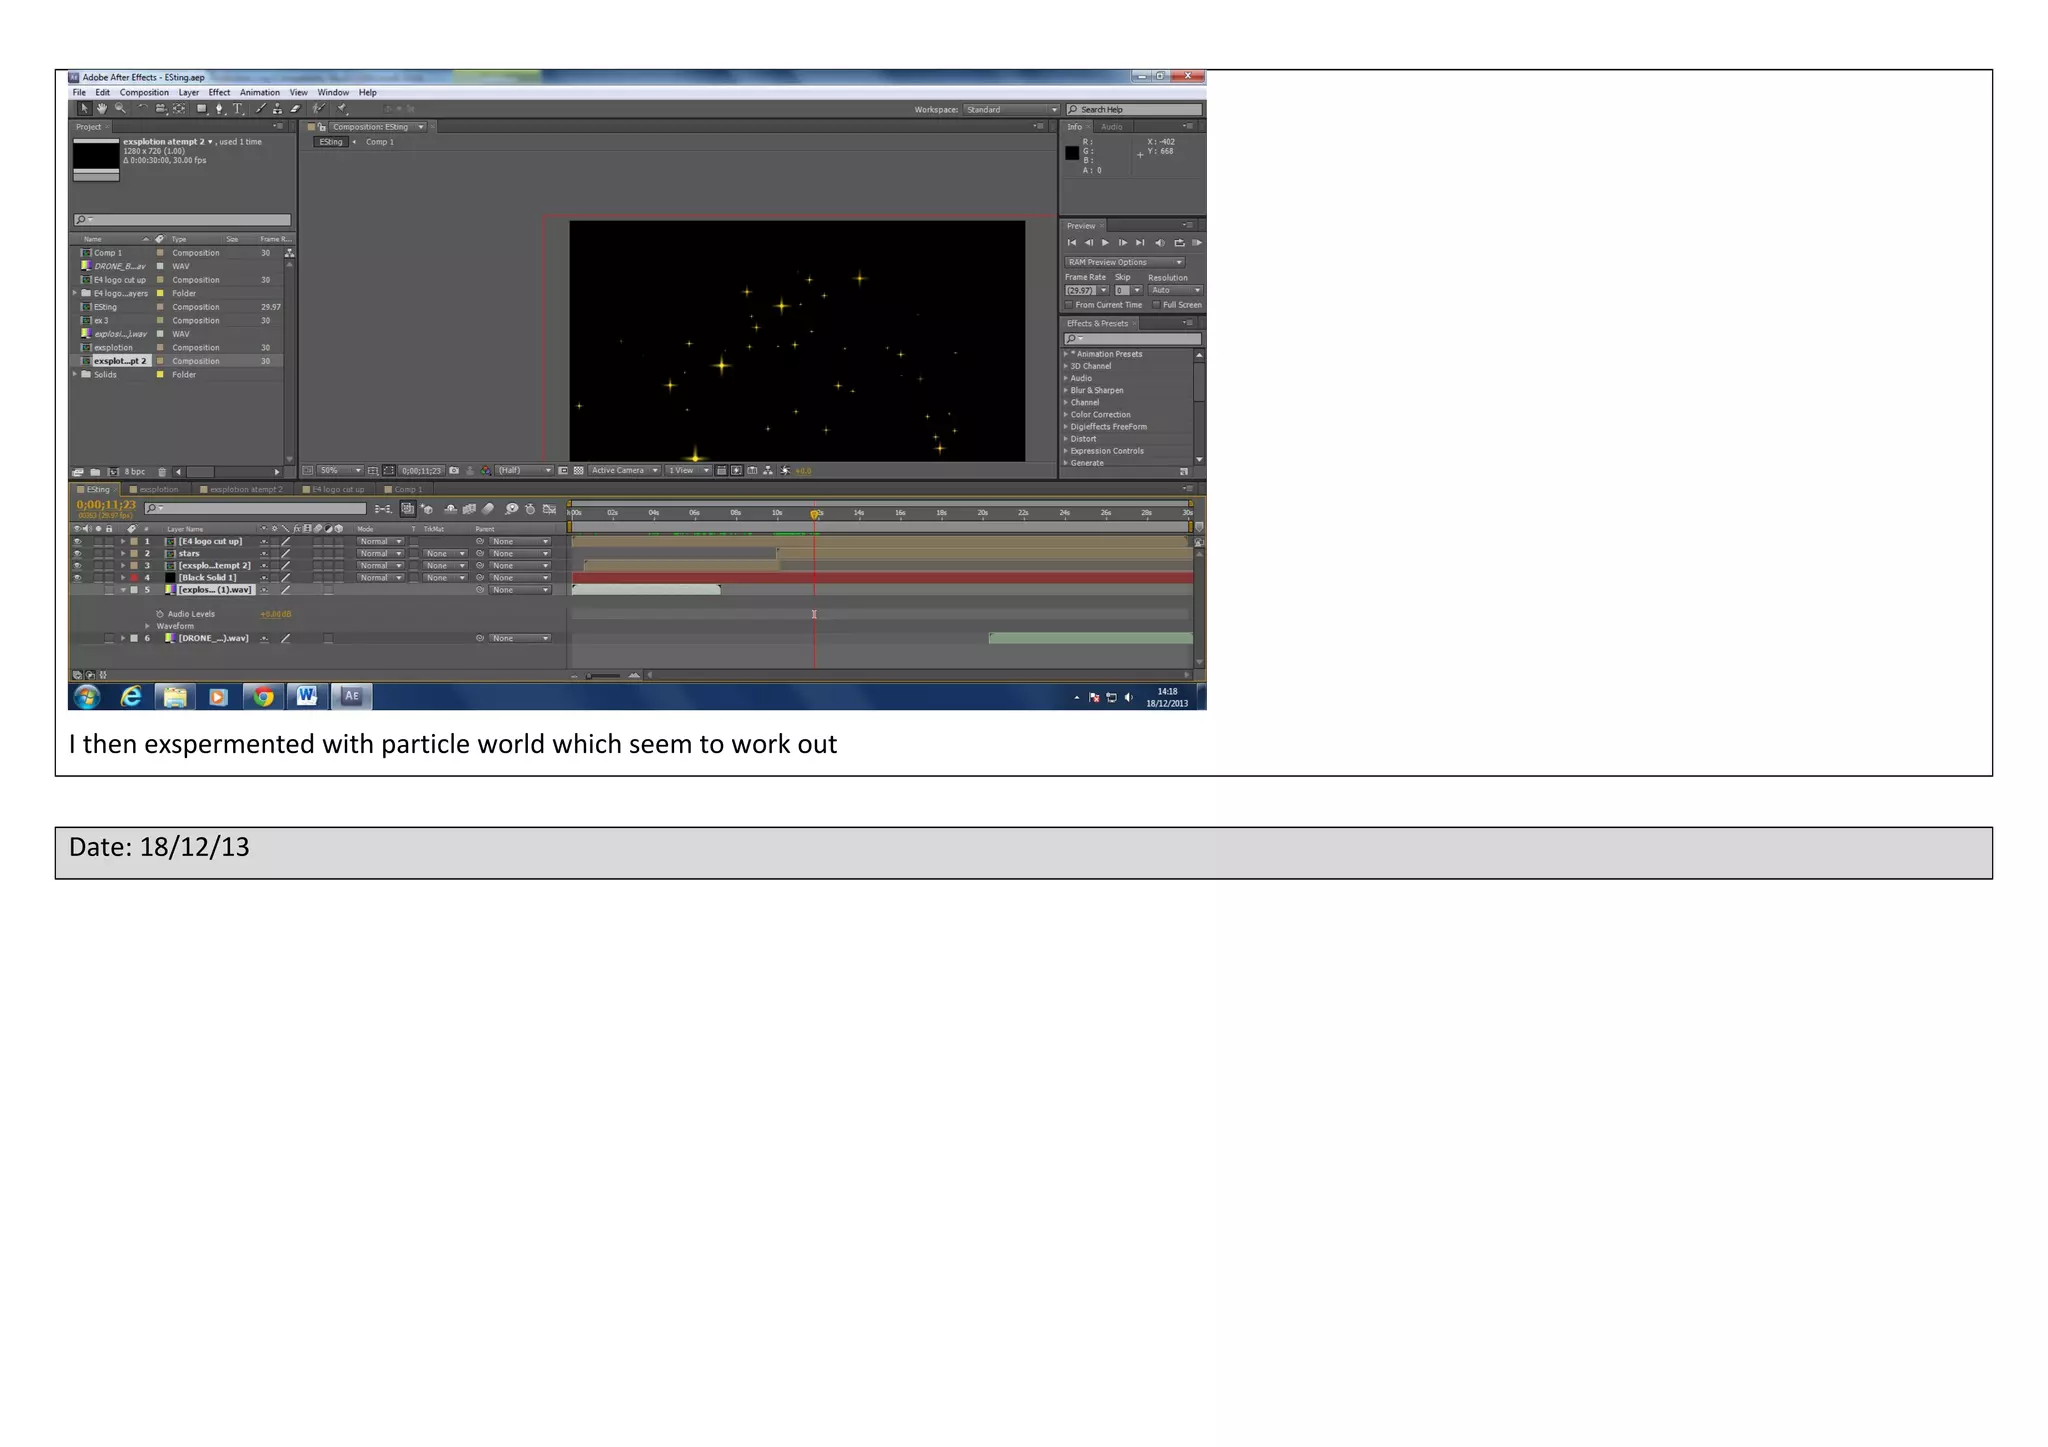Select the Brush tool
The width and height of the screenshot is (2048, 1447).
[261, 109]
